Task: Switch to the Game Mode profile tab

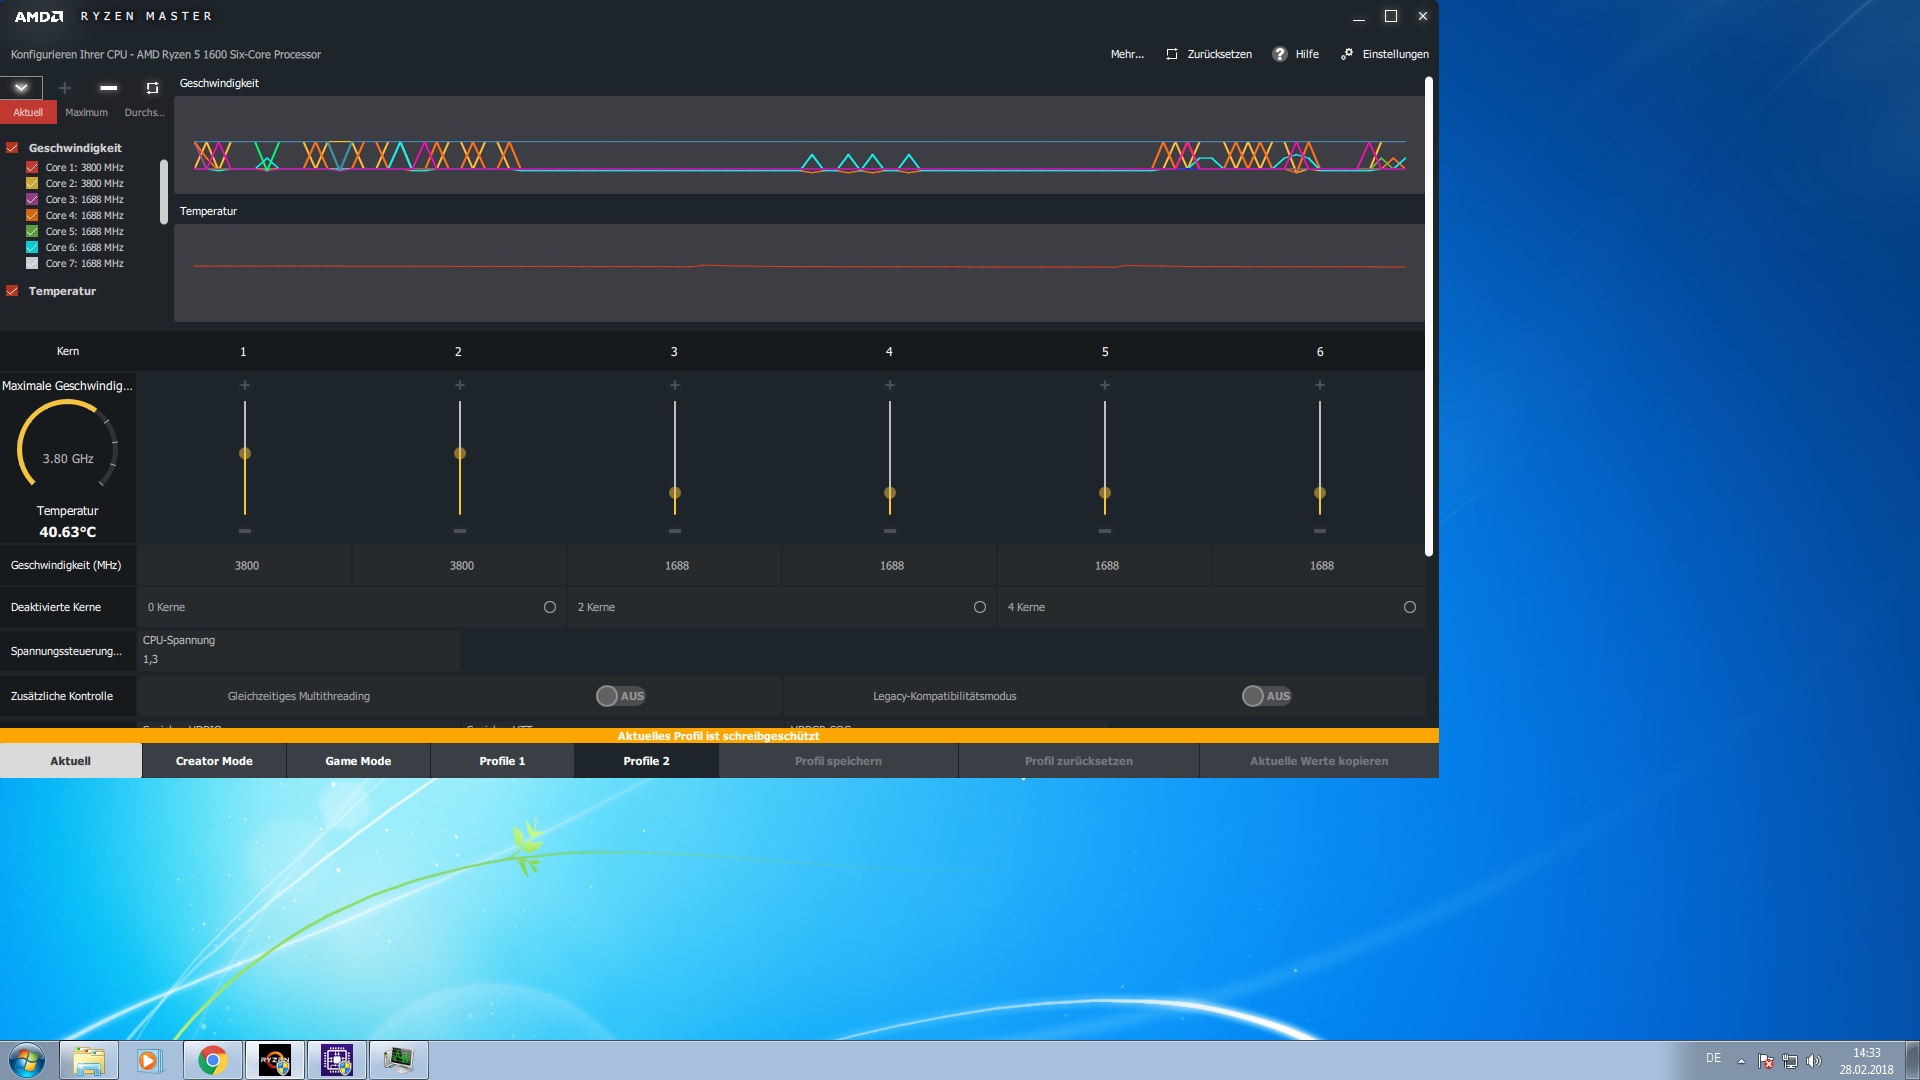Action: (358, 761)
